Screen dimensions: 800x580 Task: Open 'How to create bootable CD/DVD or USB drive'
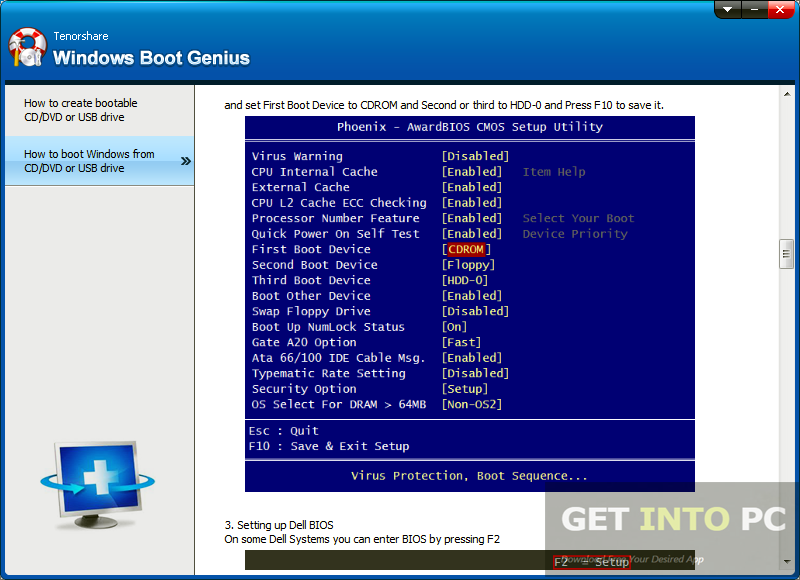(99, 110)
